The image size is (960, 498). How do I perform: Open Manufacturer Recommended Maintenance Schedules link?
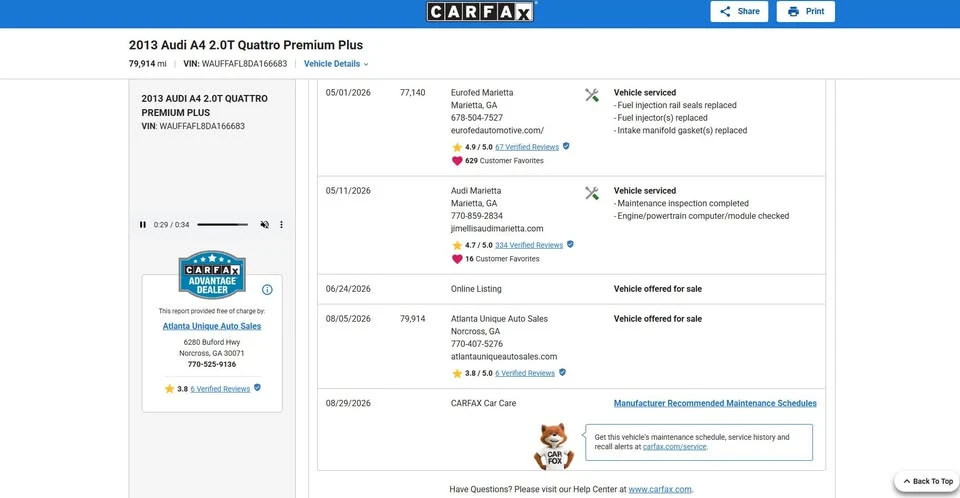pyautogui.click(x=715, y=403)
